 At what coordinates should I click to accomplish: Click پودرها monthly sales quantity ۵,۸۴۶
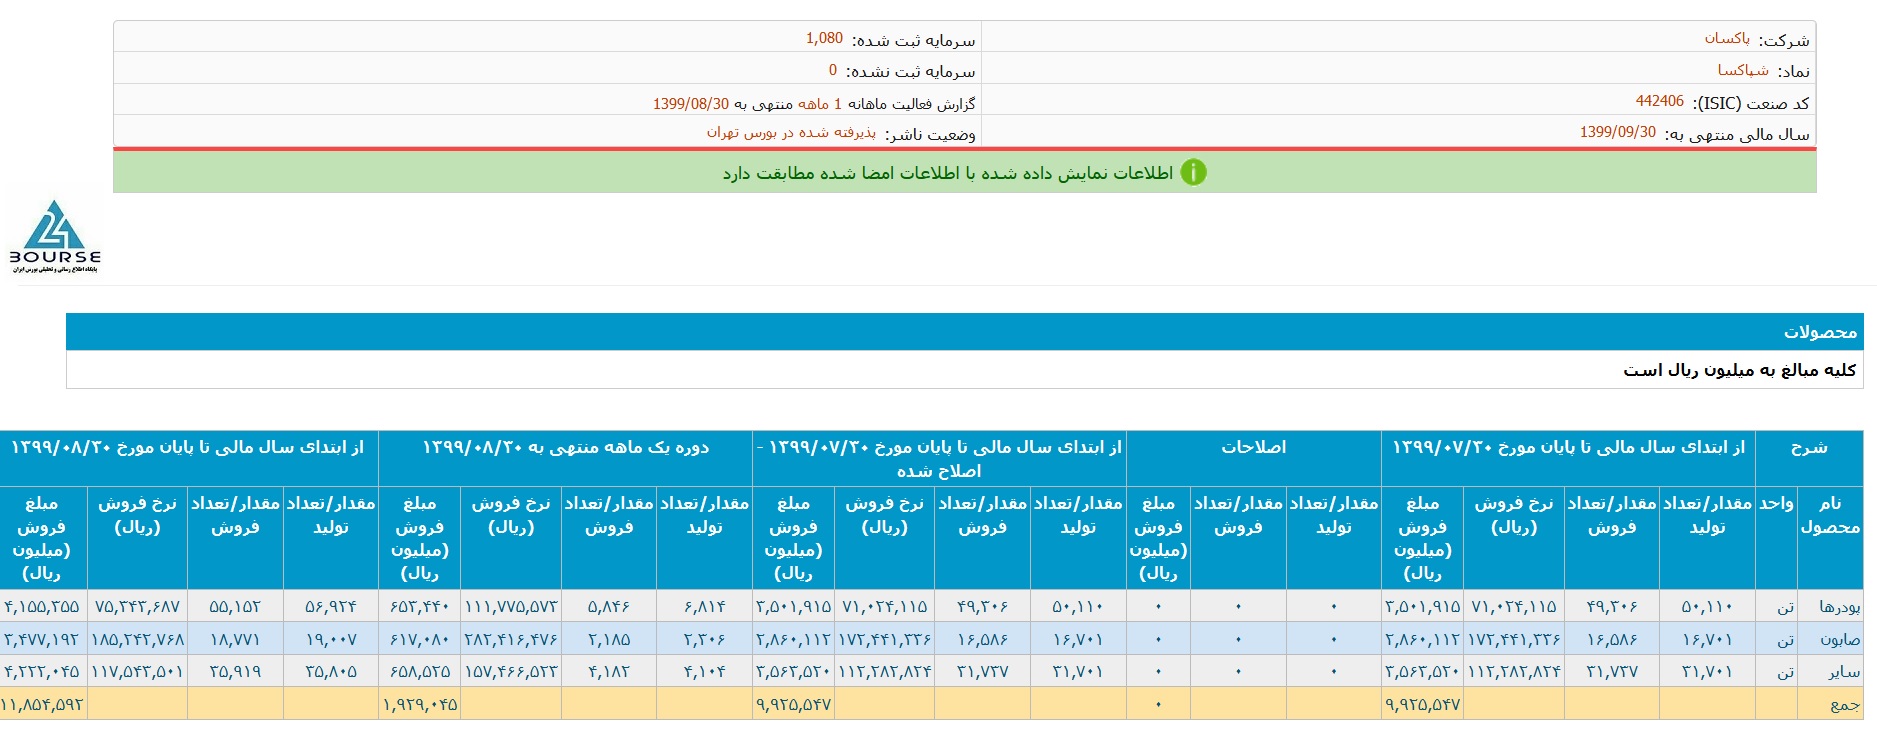[x=609, y=607]
